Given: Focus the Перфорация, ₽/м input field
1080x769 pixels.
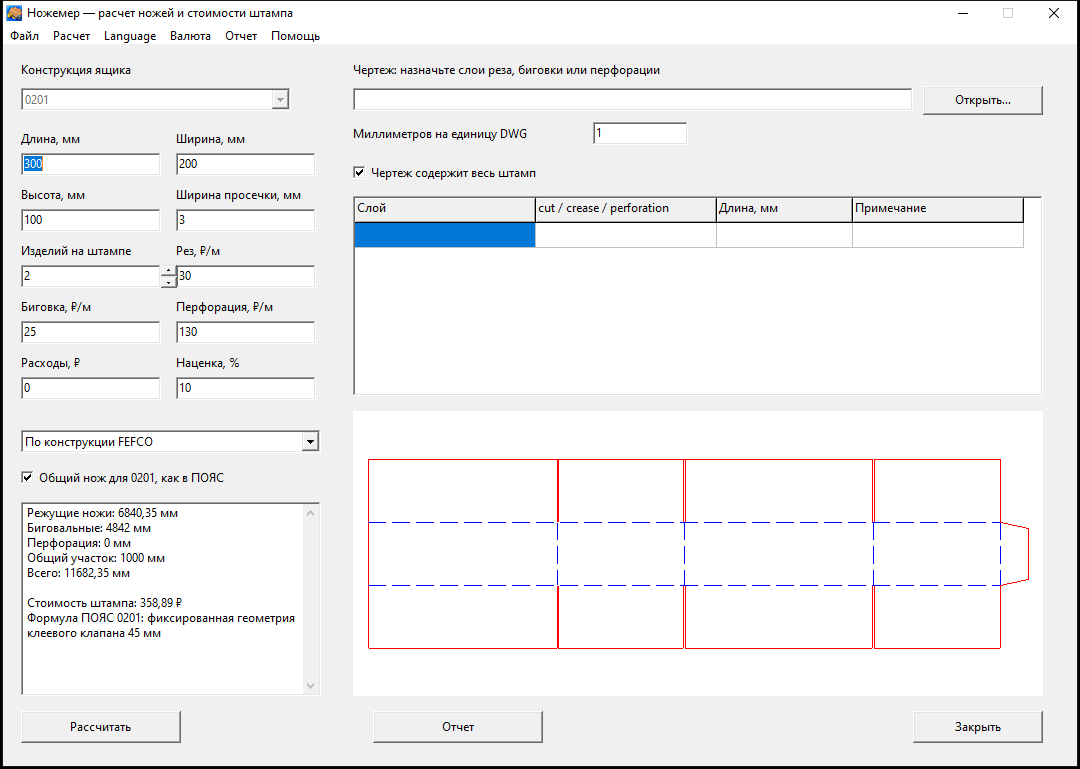Looking at the screenshot, I should (x=245, y=332).
